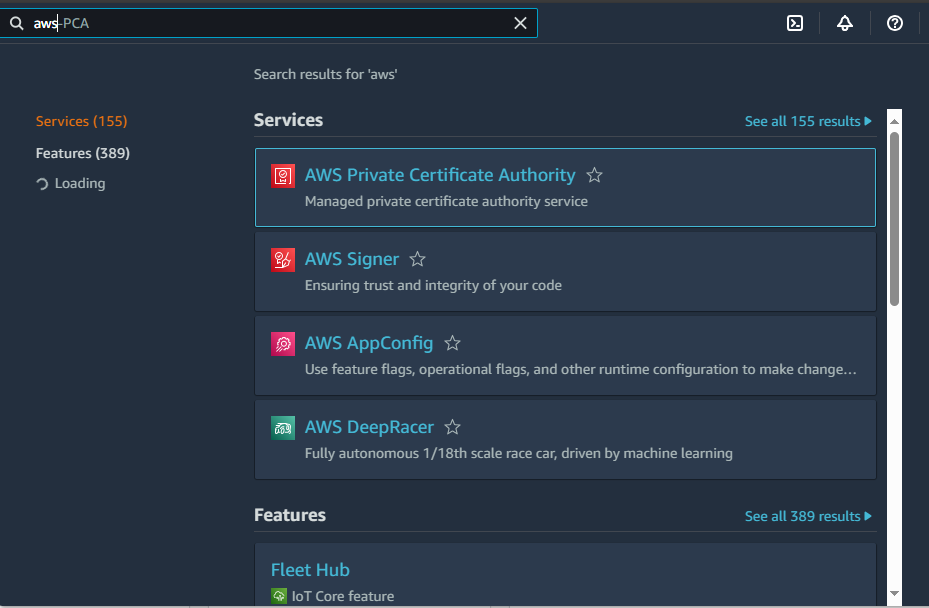
Task: Open the notifications bell icon
Action: (x=845, y=23)
